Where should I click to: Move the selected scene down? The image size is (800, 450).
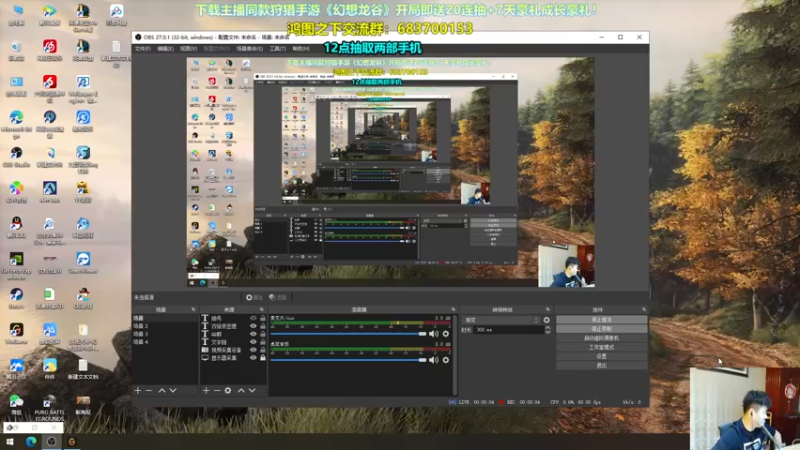[x=173, y=390]
